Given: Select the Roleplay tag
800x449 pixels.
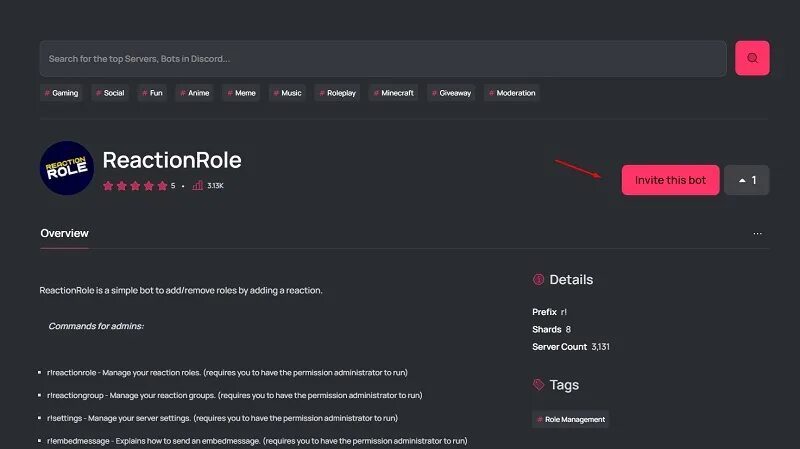Looking at the screenshot, I should (337, 93).
